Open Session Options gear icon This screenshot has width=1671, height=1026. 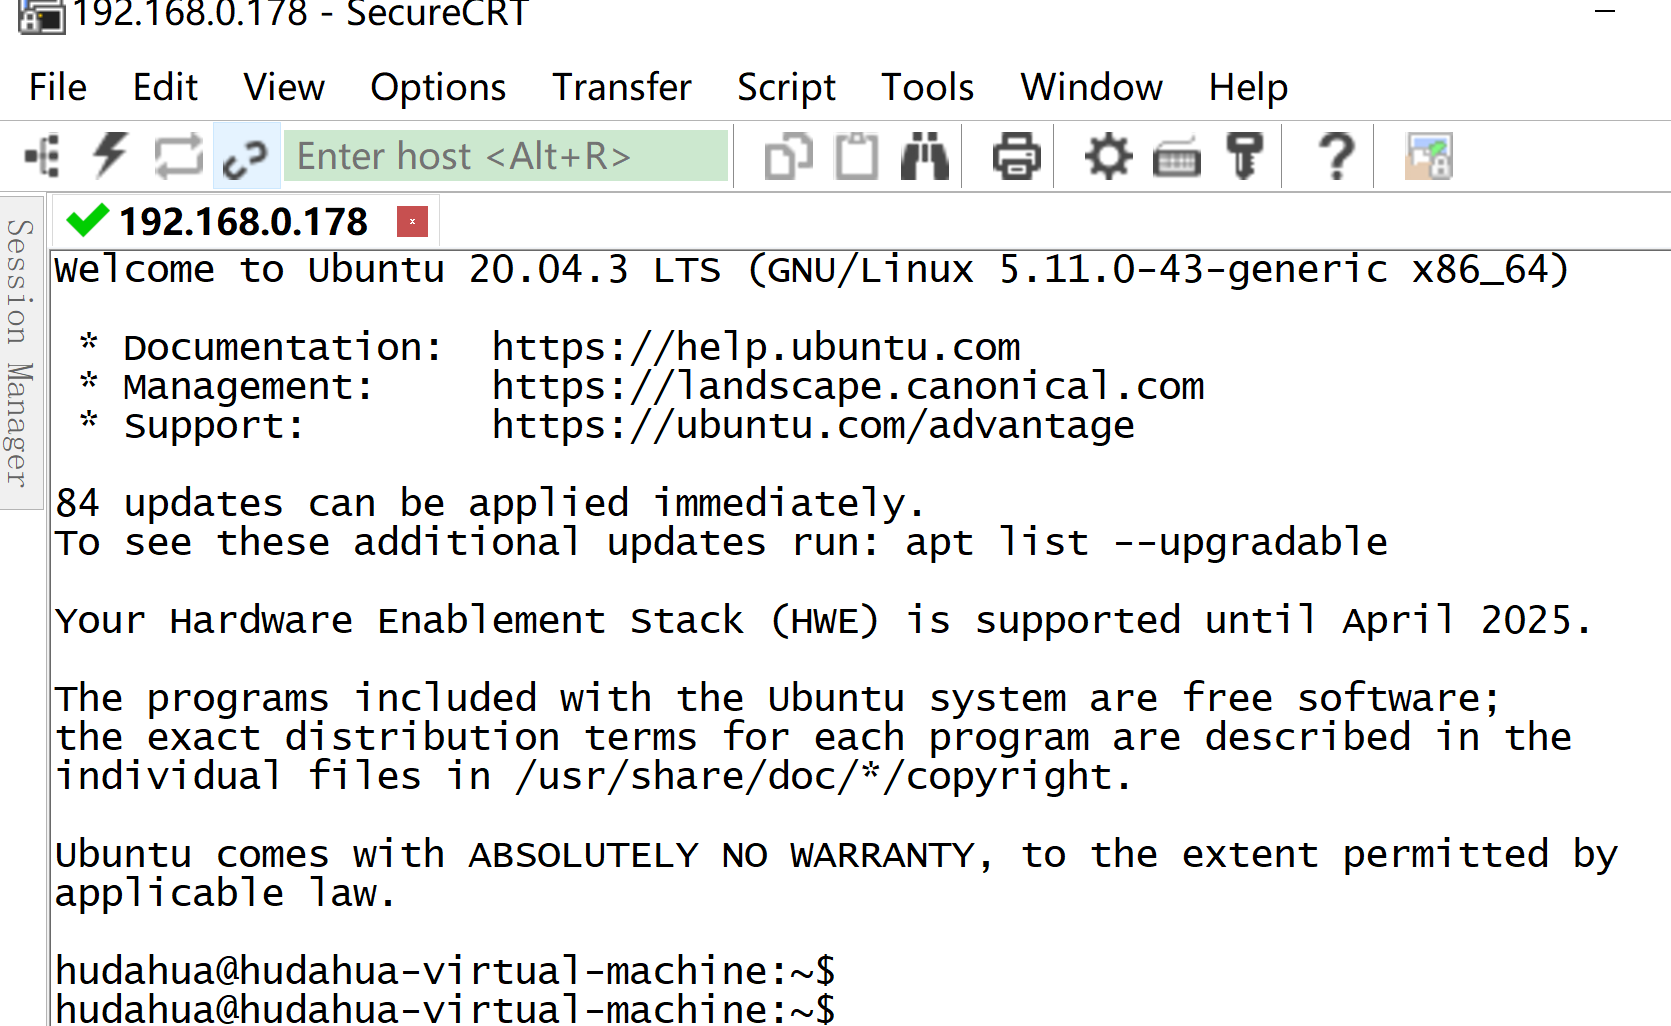coord(1108,157)
